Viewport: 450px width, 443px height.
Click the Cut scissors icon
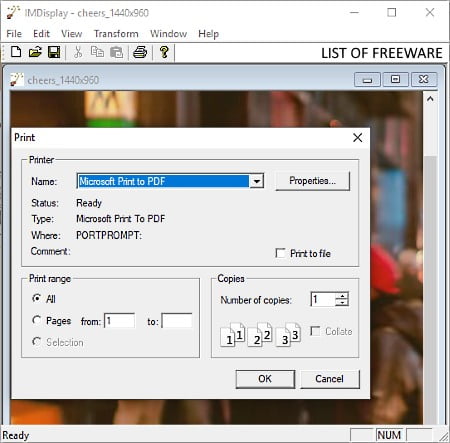tap(78, 52)
